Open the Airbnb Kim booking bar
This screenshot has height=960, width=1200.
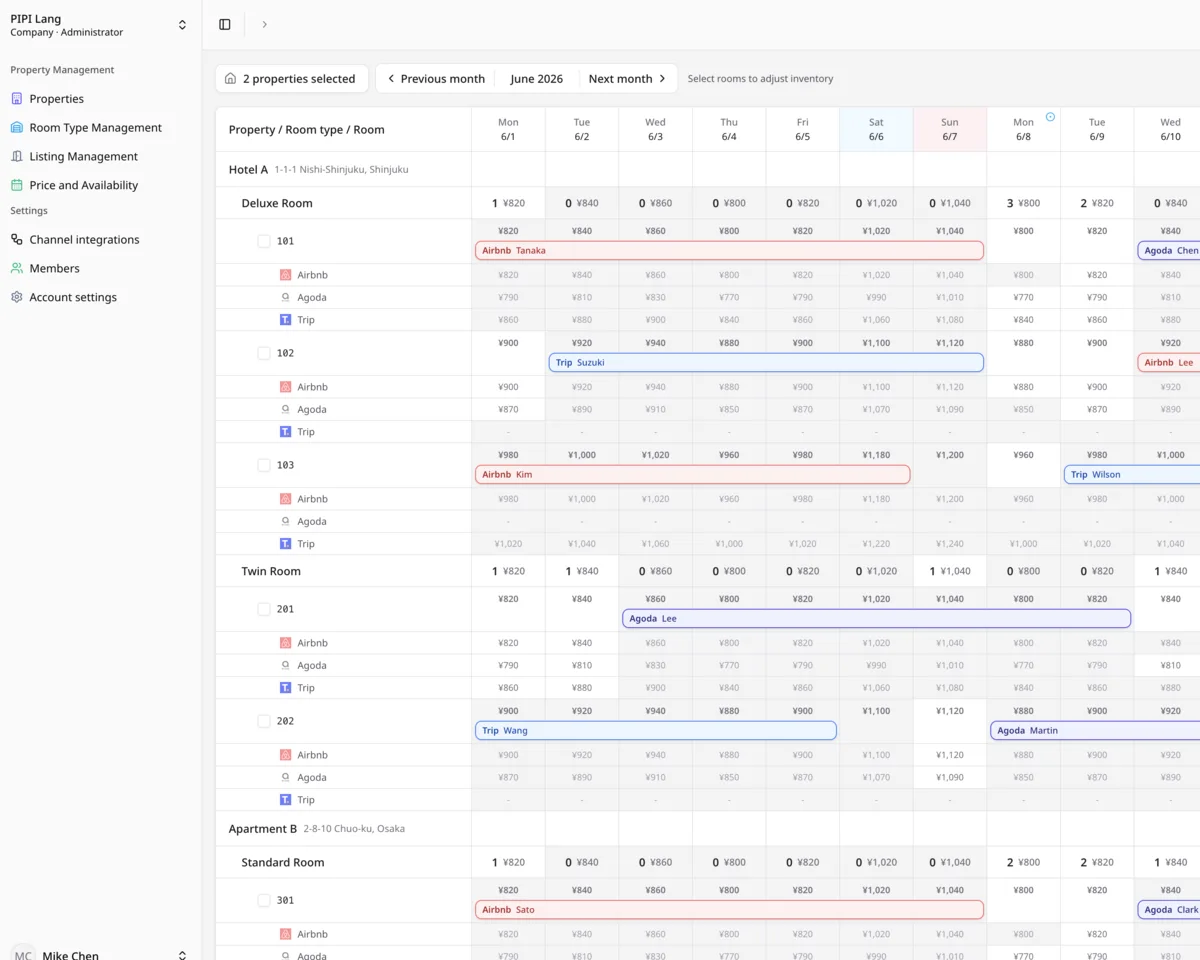tap(692, 474)
